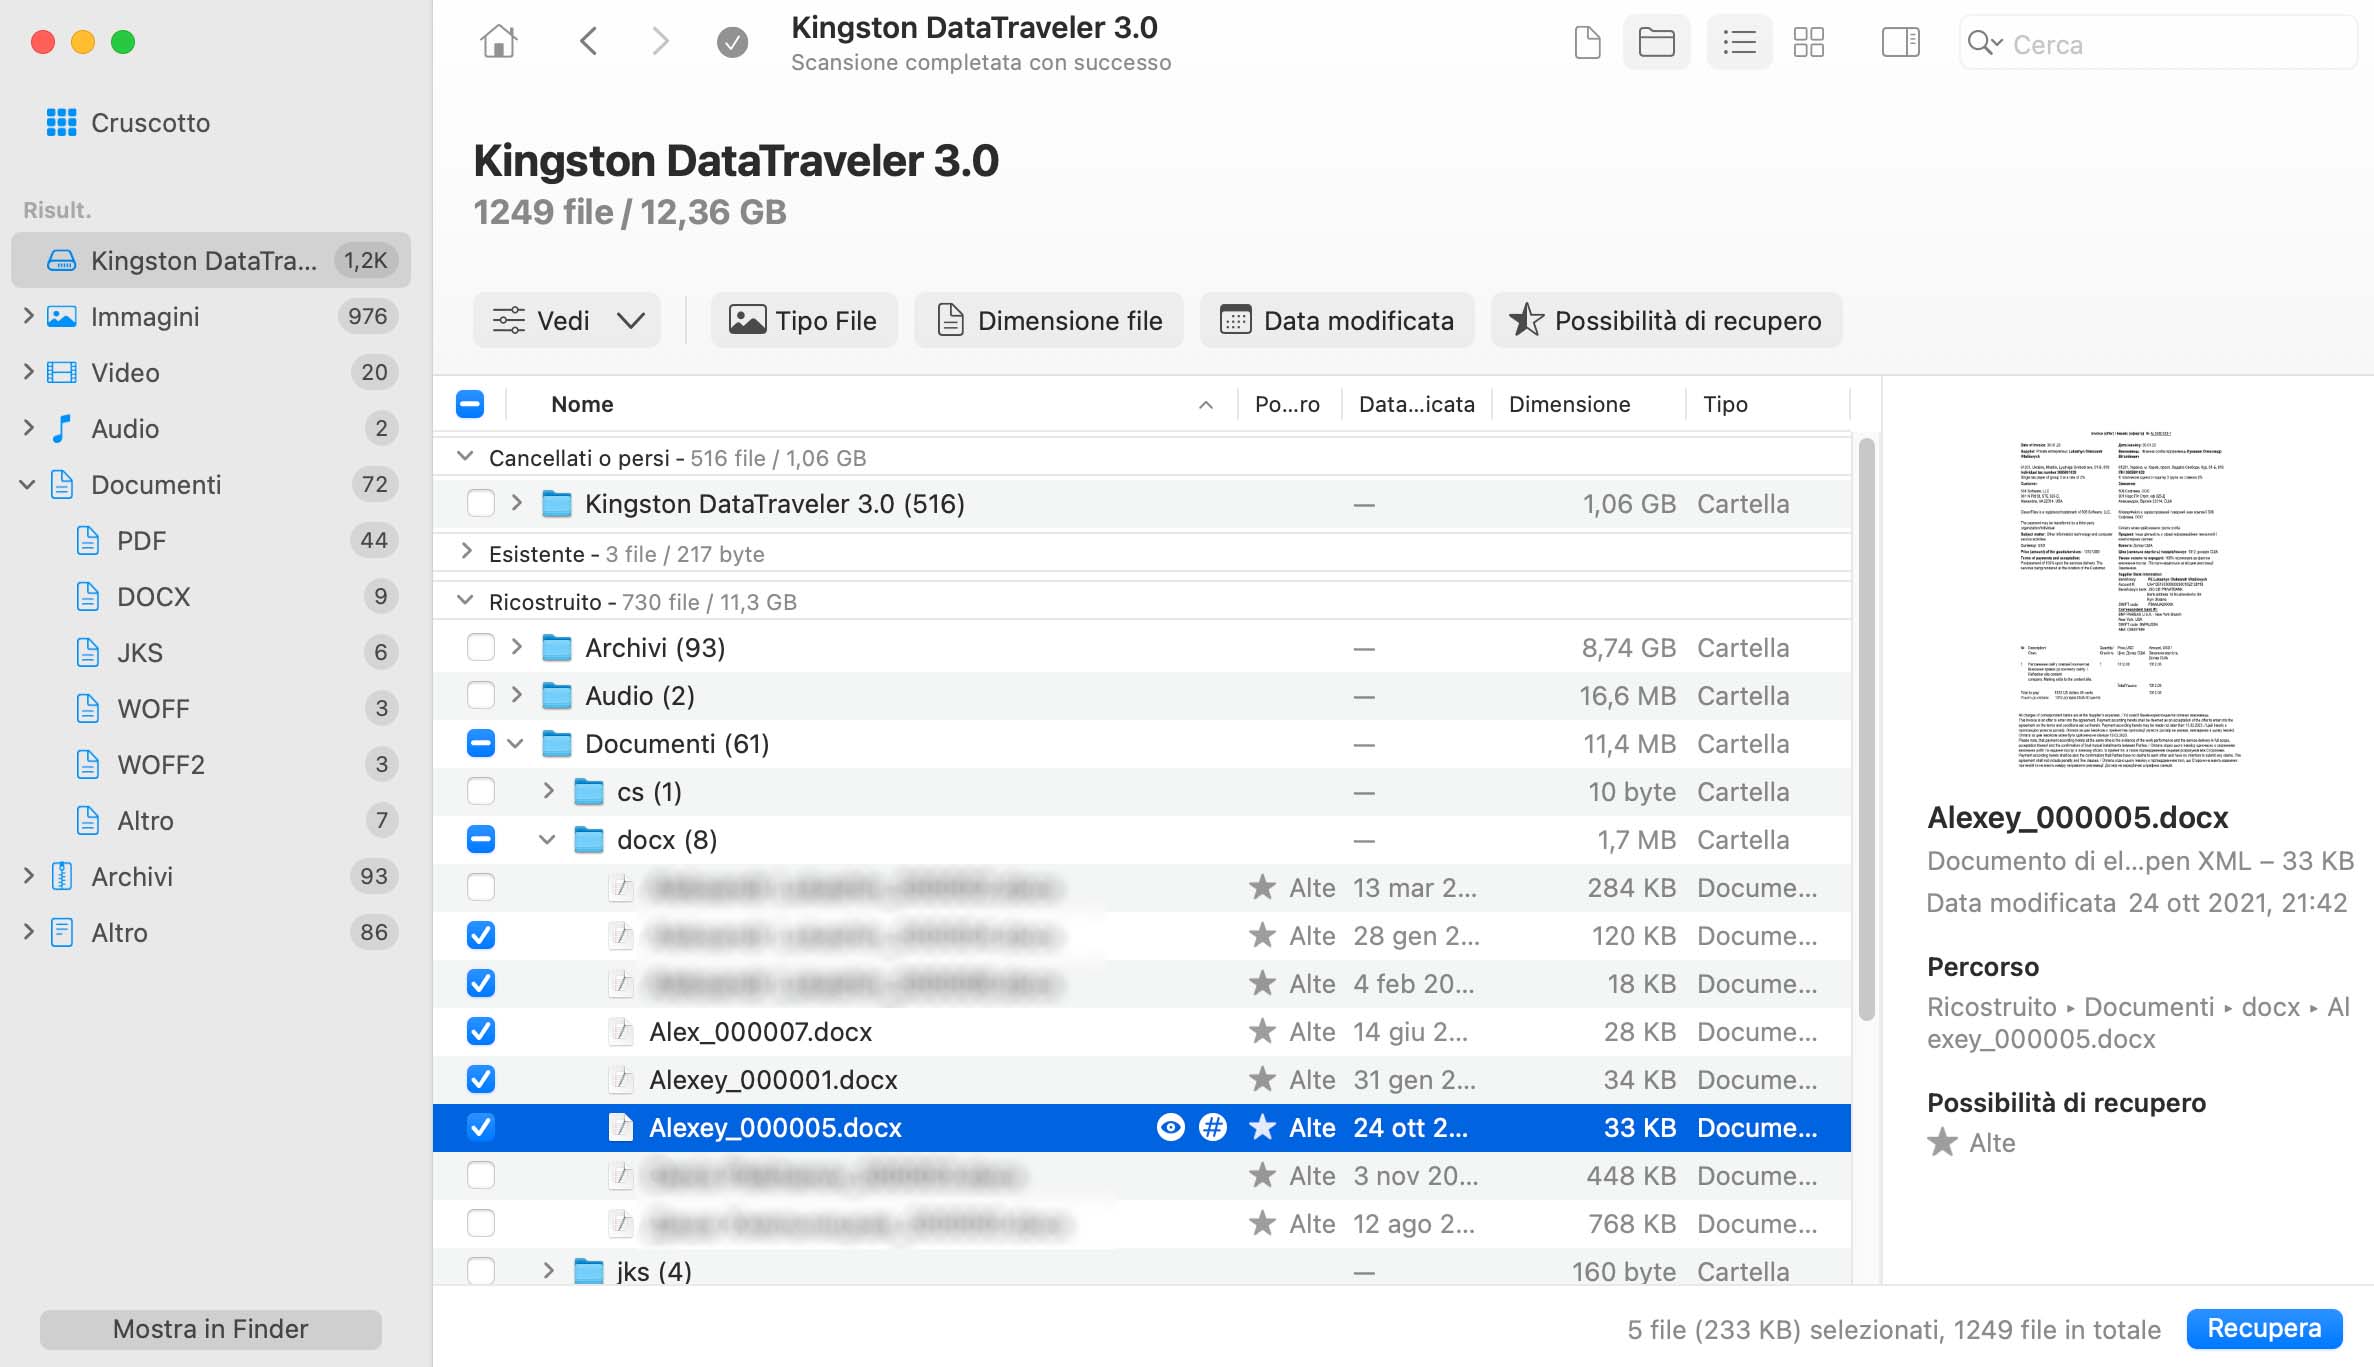The image size is (2374, 1367).
Task: Check the 768 KB document checkbox
Action: [x=481, y=1223]
